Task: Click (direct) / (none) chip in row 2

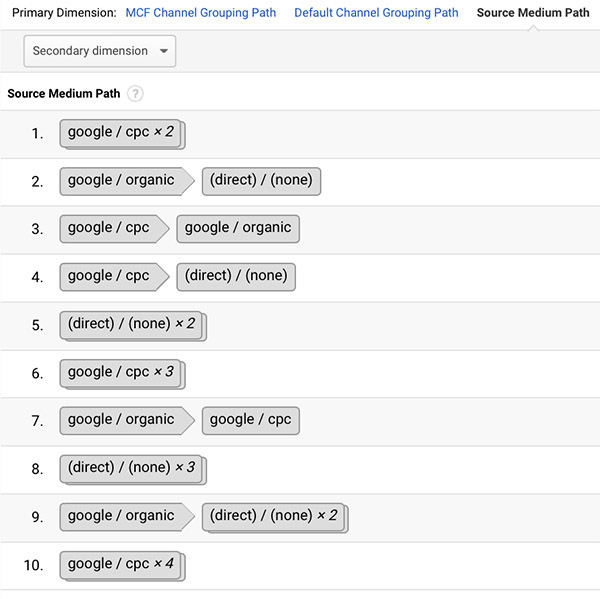Action: pyautogui.click(x=261, y=181)
